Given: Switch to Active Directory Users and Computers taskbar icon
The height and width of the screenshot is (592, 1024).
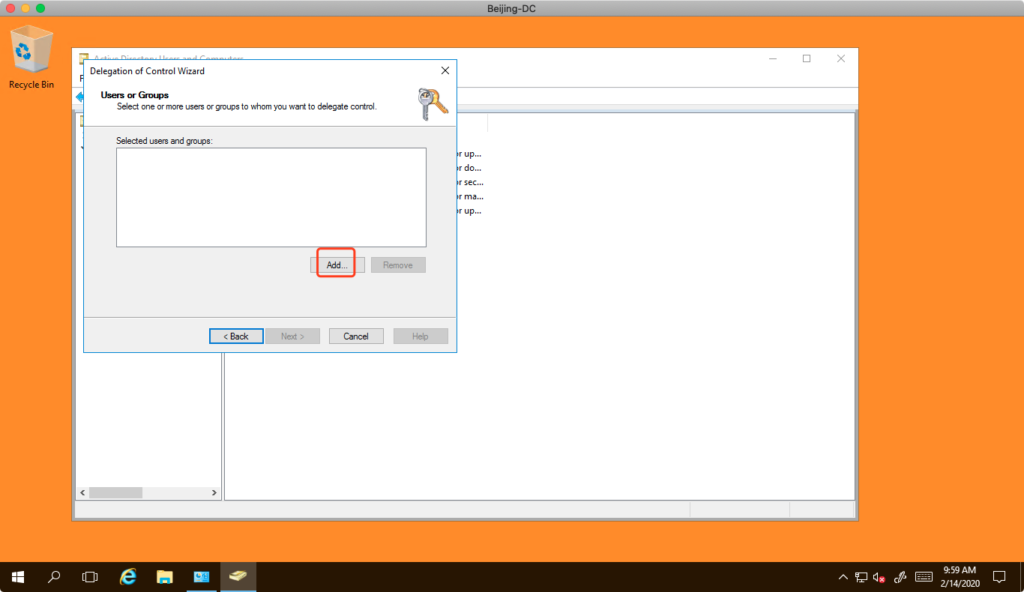Looking at the screenshot, I should coord(238,577).
